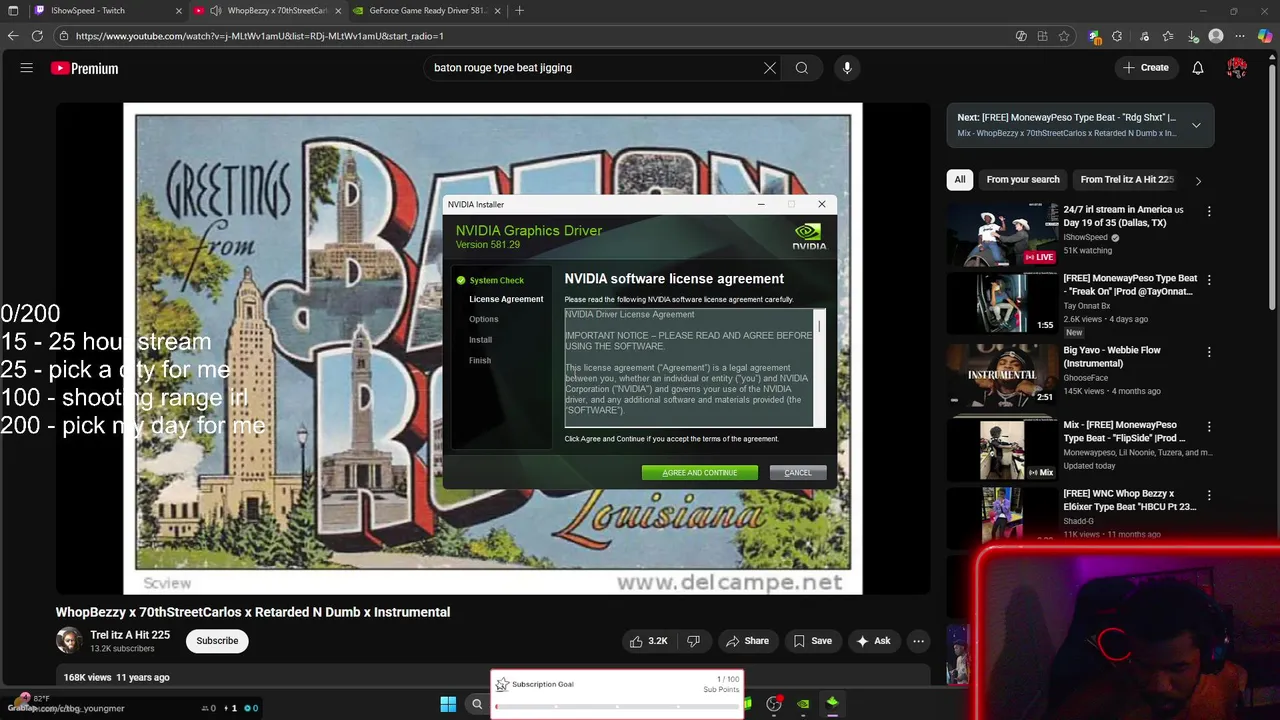This screenshot has height=720, width=1280.
Task: Select License Agreement step in installer sidebar
Action: point(506,299)
